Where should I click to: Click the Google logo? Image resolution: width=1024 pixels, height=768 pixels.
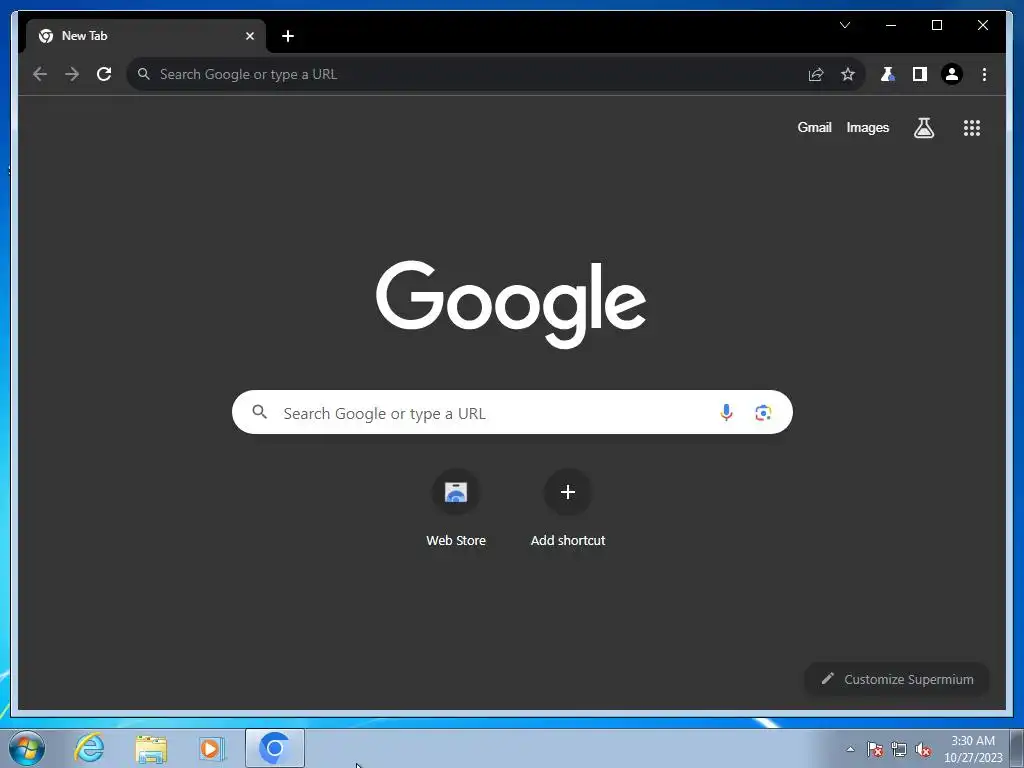tap(511, 304)
